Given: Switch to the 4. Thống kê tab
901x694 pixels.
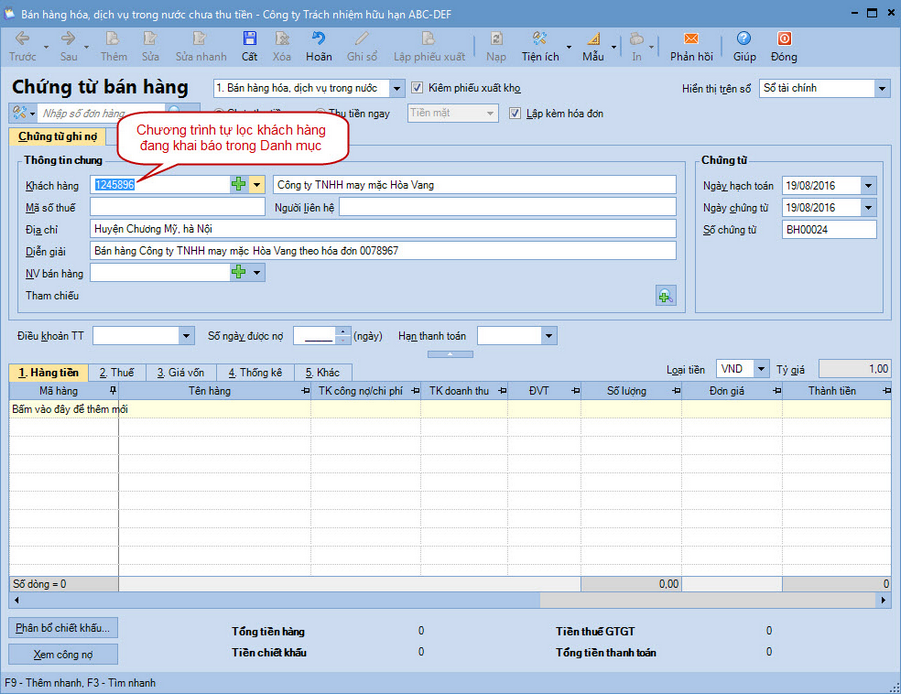Looking at the screenshot, I should [255, 373].
